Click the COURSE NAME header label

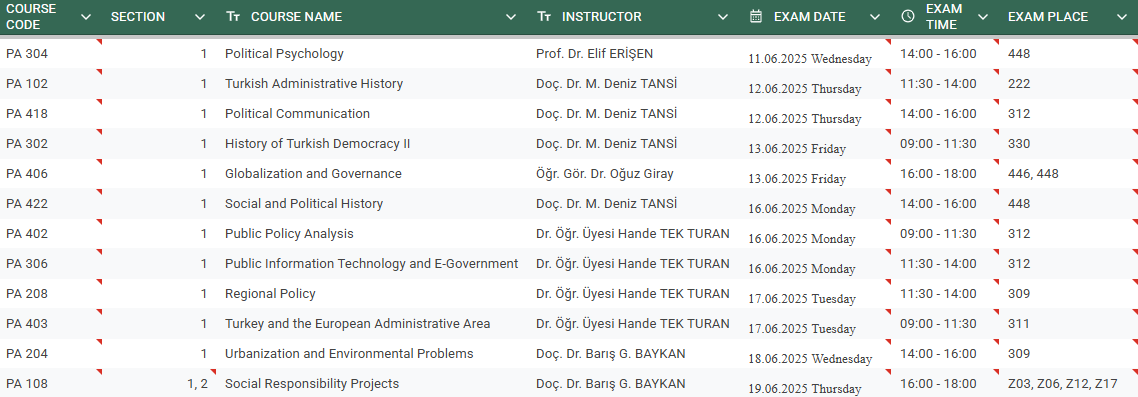coord(296,17)
